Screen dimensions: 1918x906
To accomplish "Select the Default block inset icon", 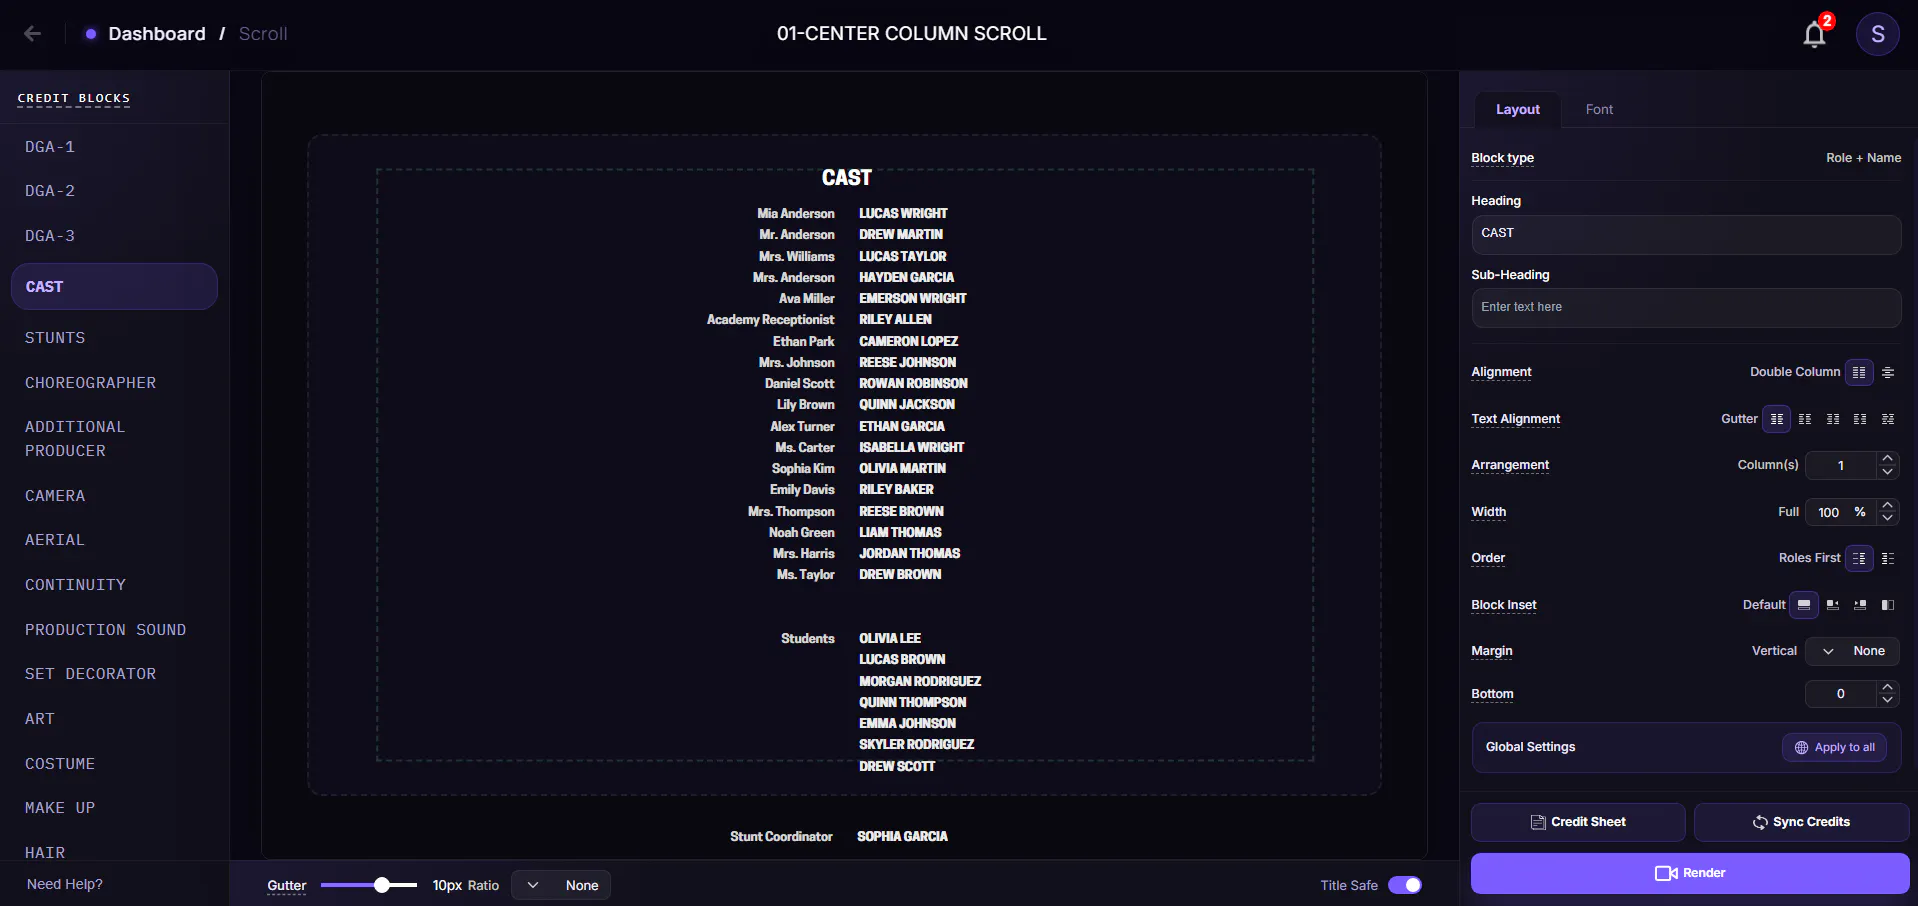I will coord(1804,605).
